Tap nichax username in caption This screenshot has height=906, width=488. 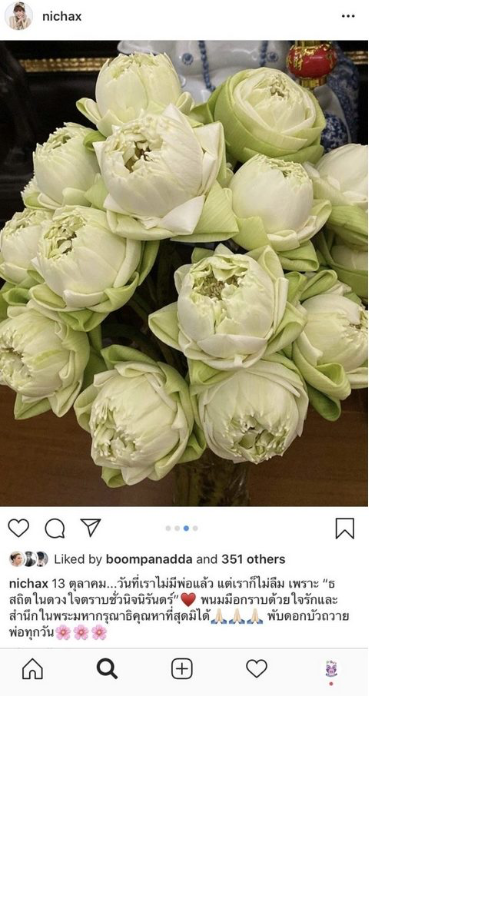tap(28, 584)
